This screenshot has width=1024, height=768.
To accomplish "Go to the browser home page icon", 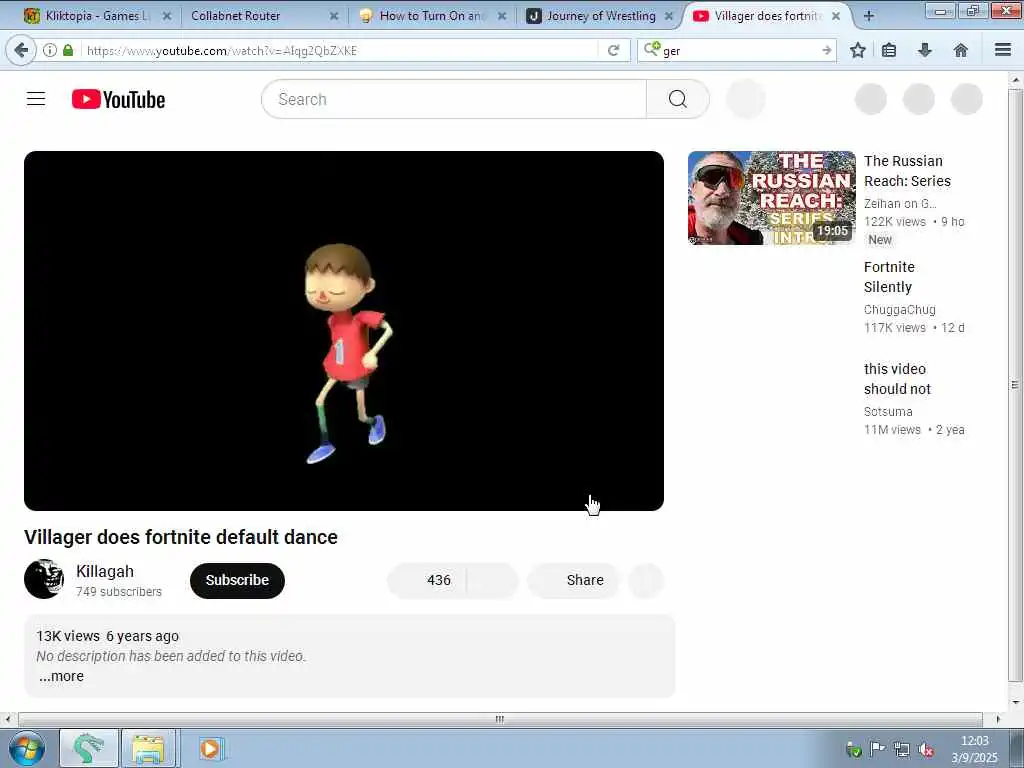I will click(960, 50).
